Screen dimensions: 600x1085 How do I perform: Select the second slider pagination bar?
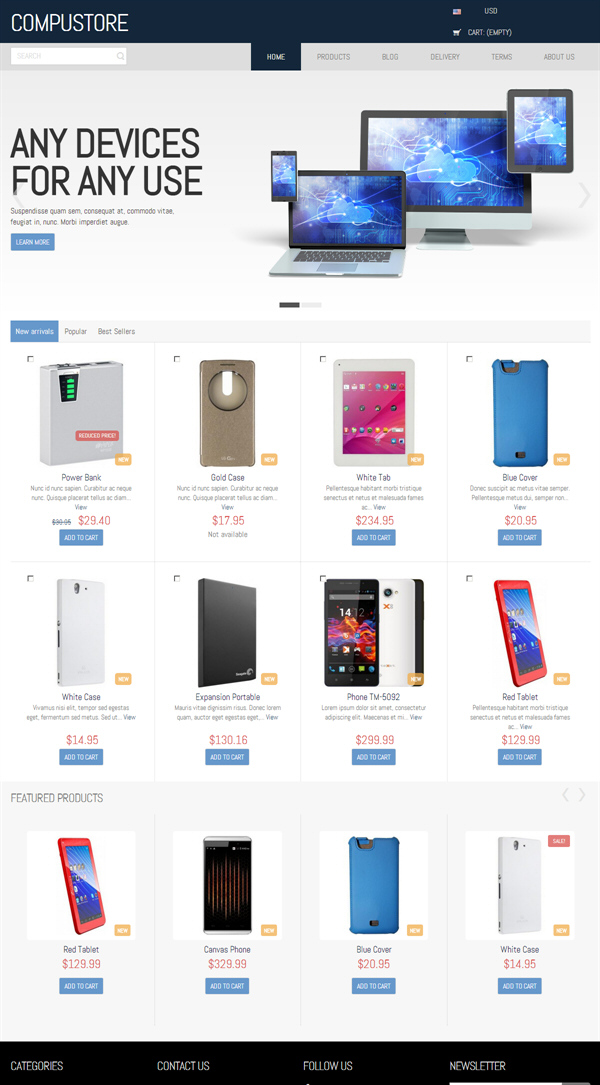click(x=311, y=304)
